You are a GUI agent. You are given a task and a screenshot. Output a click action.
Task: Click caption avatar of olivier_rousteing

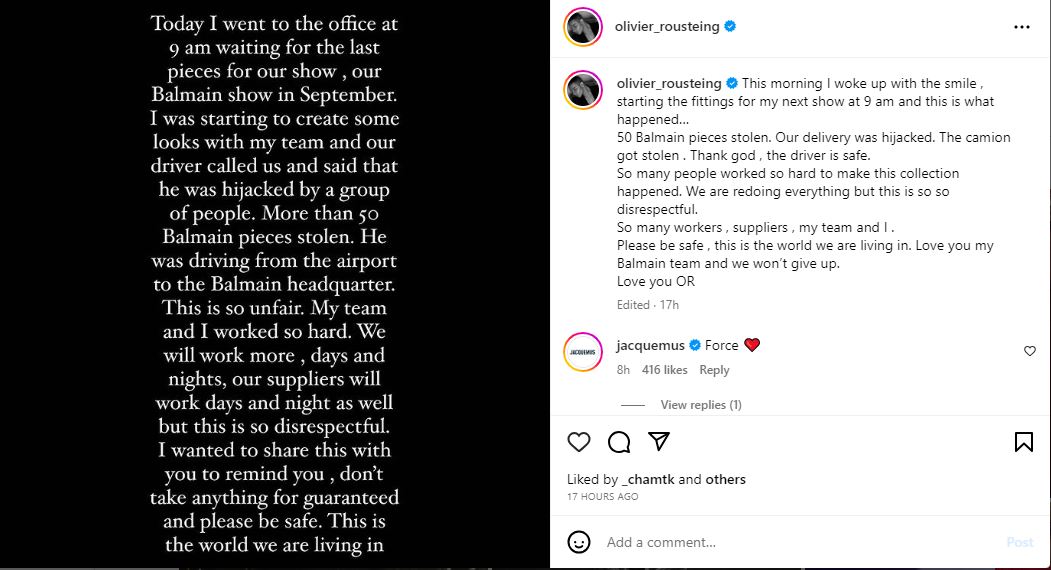tap(582, 90)
